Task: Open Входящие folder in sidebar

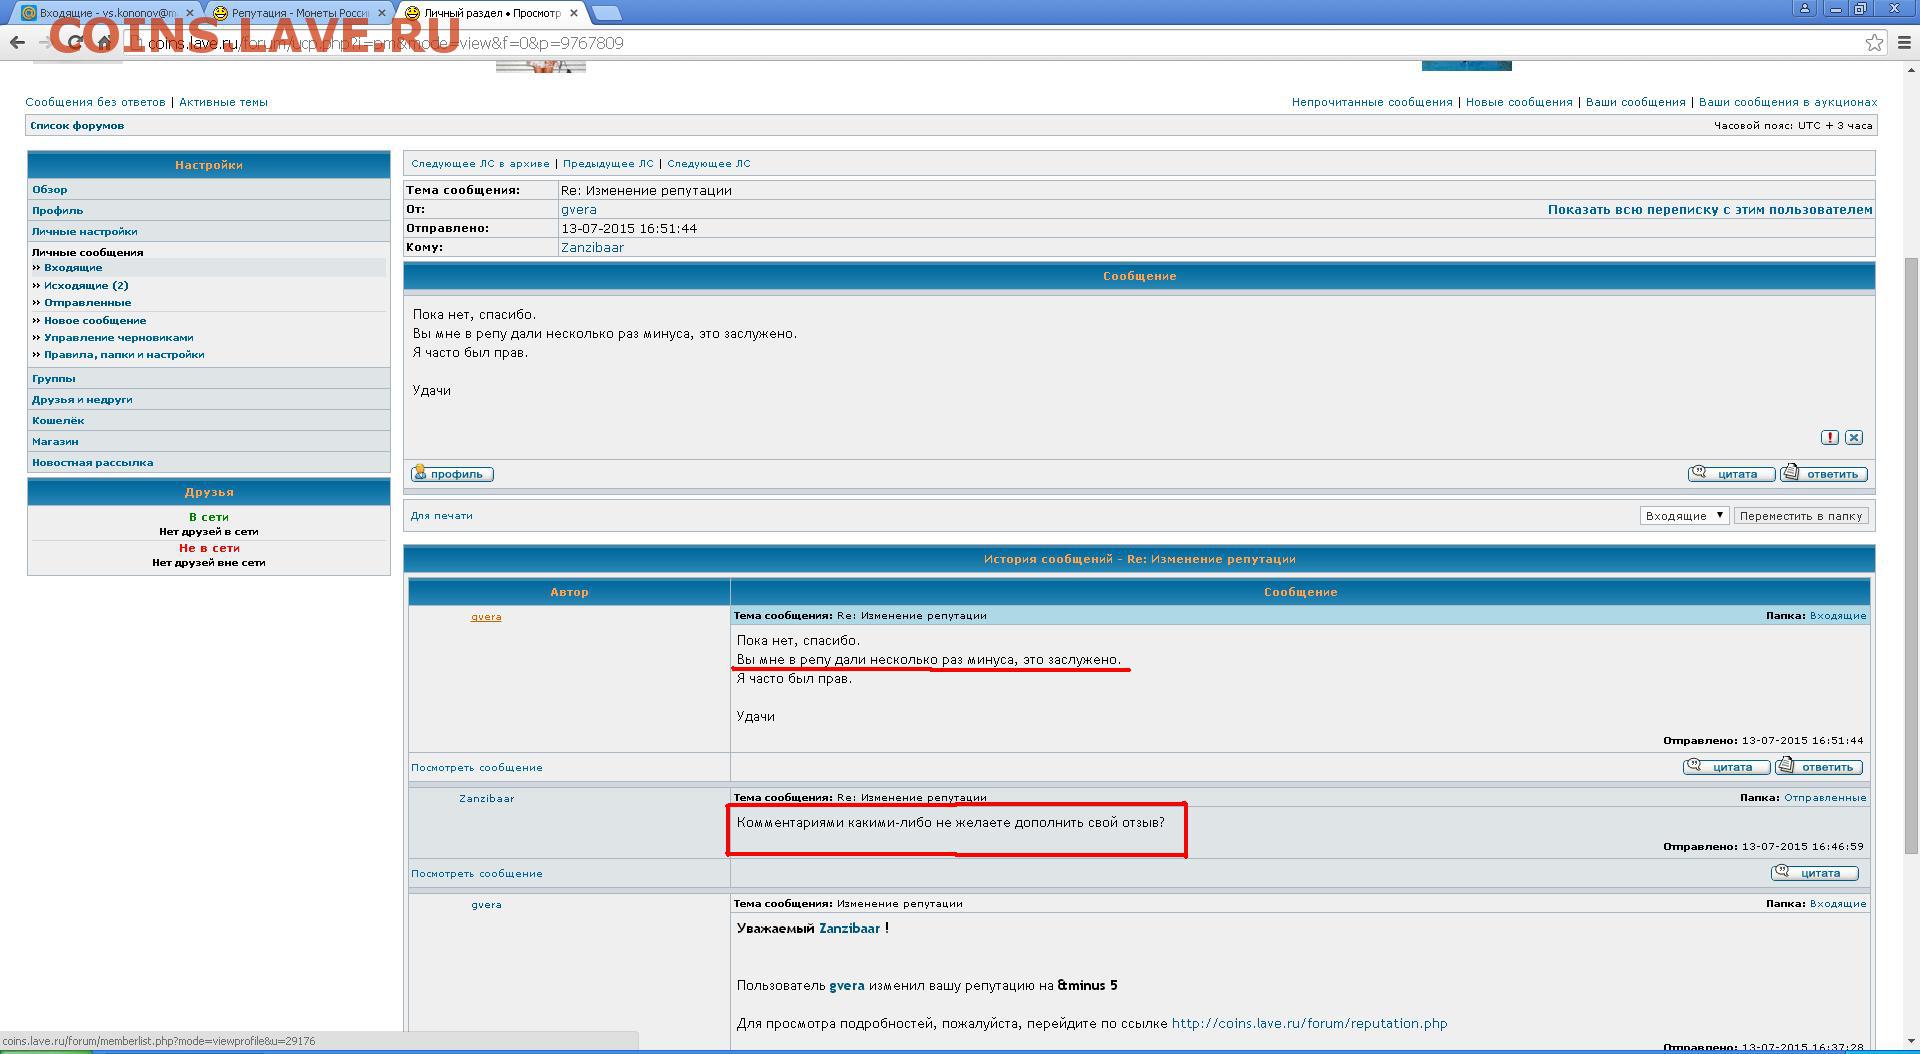Action: coord(73,268)
